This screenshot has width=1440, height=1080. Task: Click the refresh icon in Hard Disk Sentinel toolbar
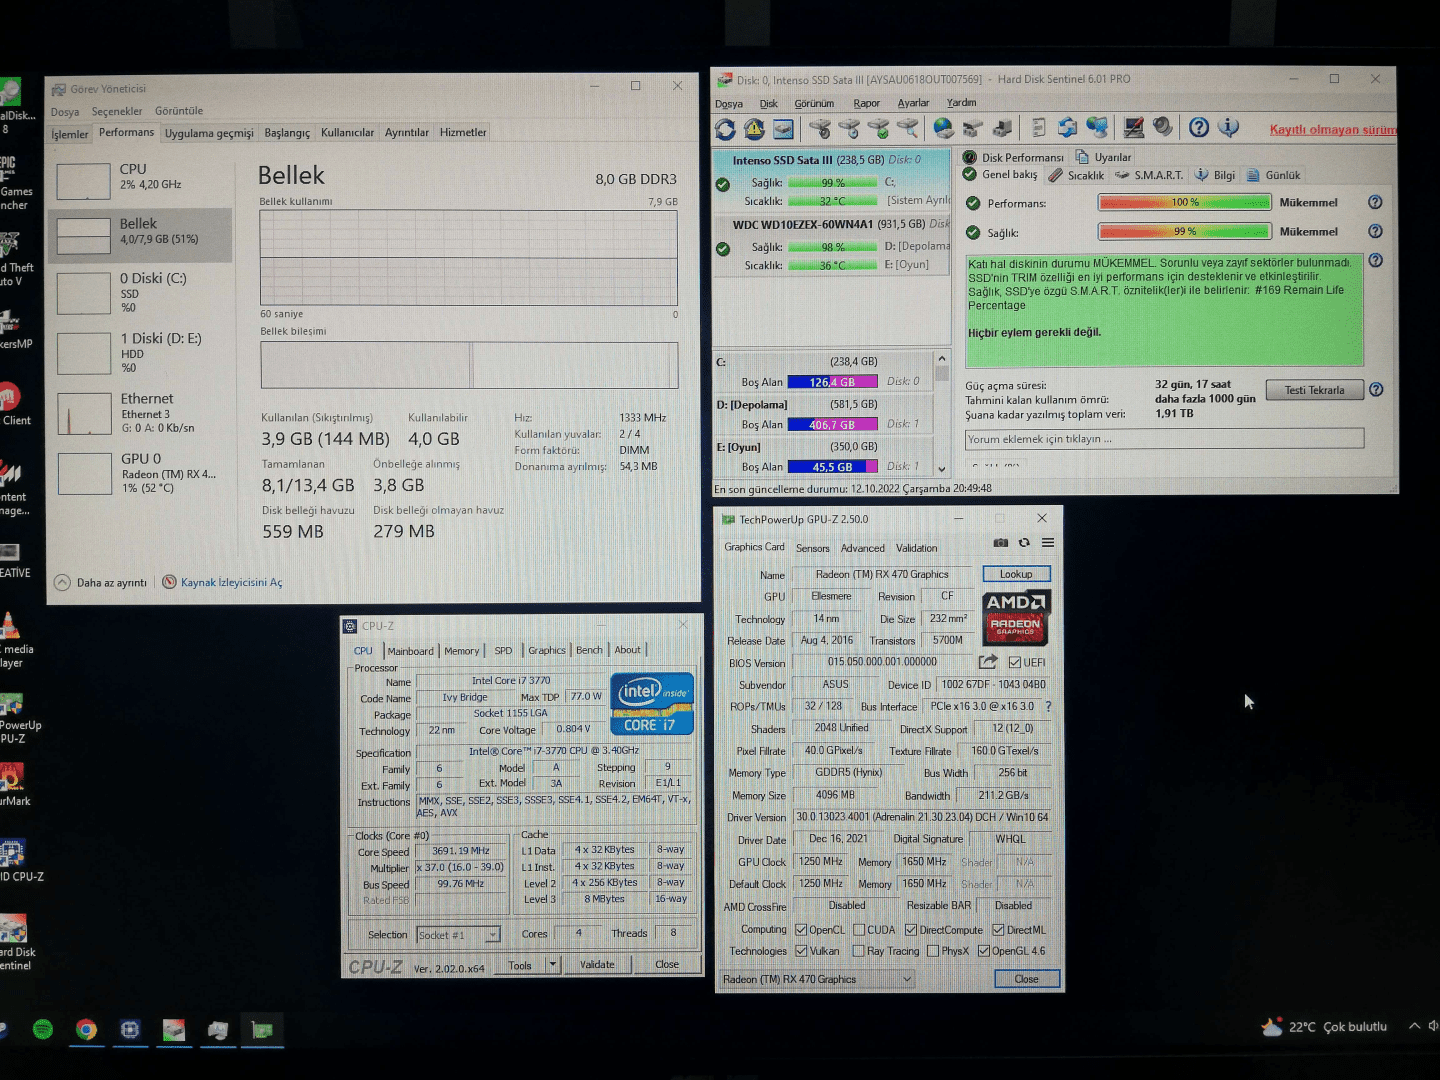(725, 129)
